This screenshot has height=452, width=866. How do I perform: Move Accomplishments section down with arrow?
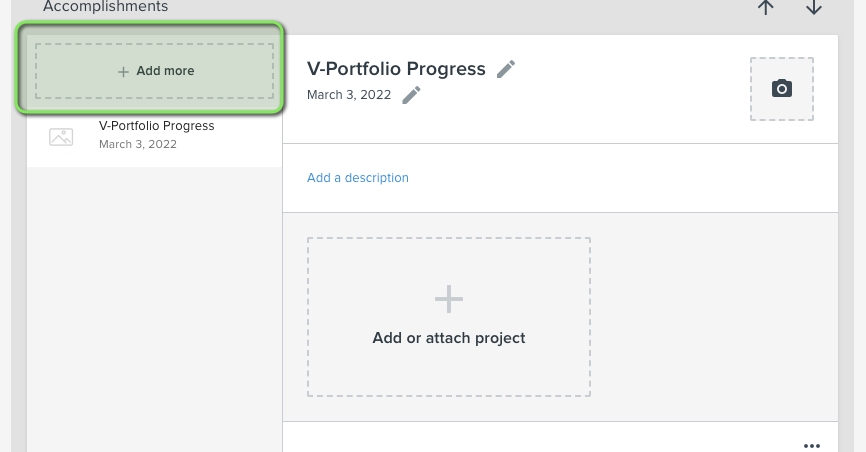click(x=814, y=7)
